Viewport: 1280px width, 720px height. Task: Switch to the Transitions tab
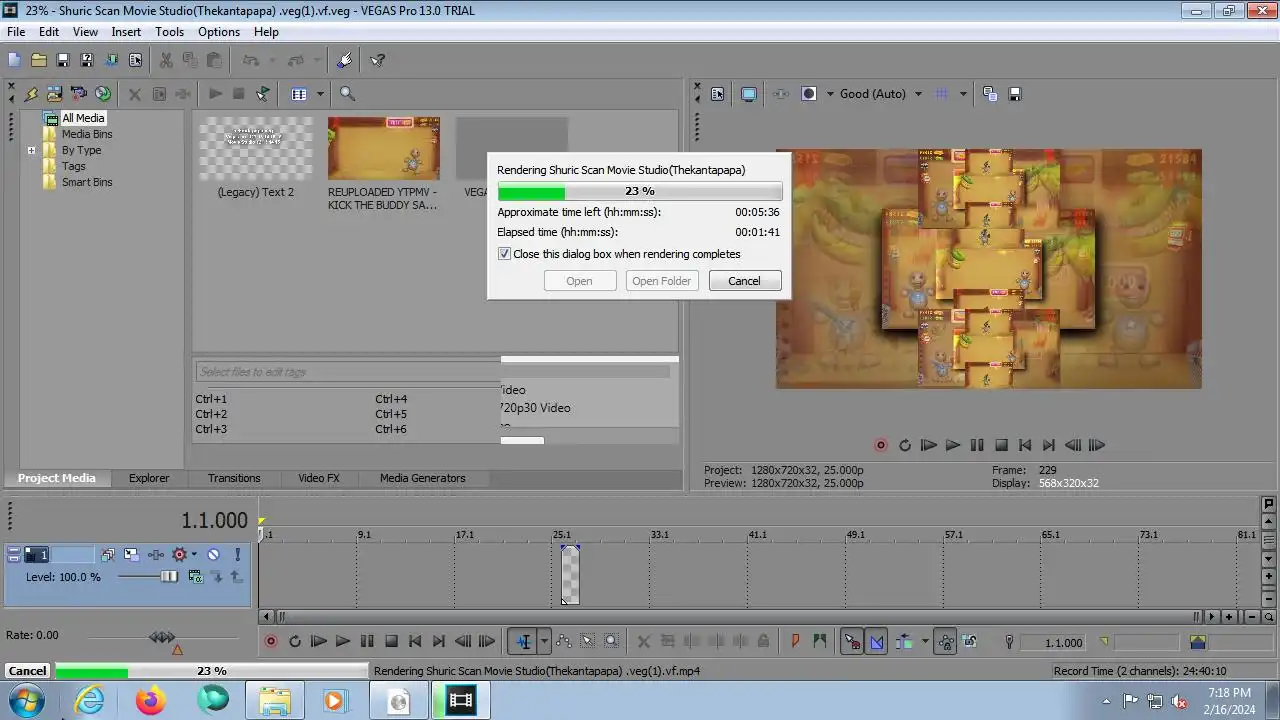click(x=234, y=478)
